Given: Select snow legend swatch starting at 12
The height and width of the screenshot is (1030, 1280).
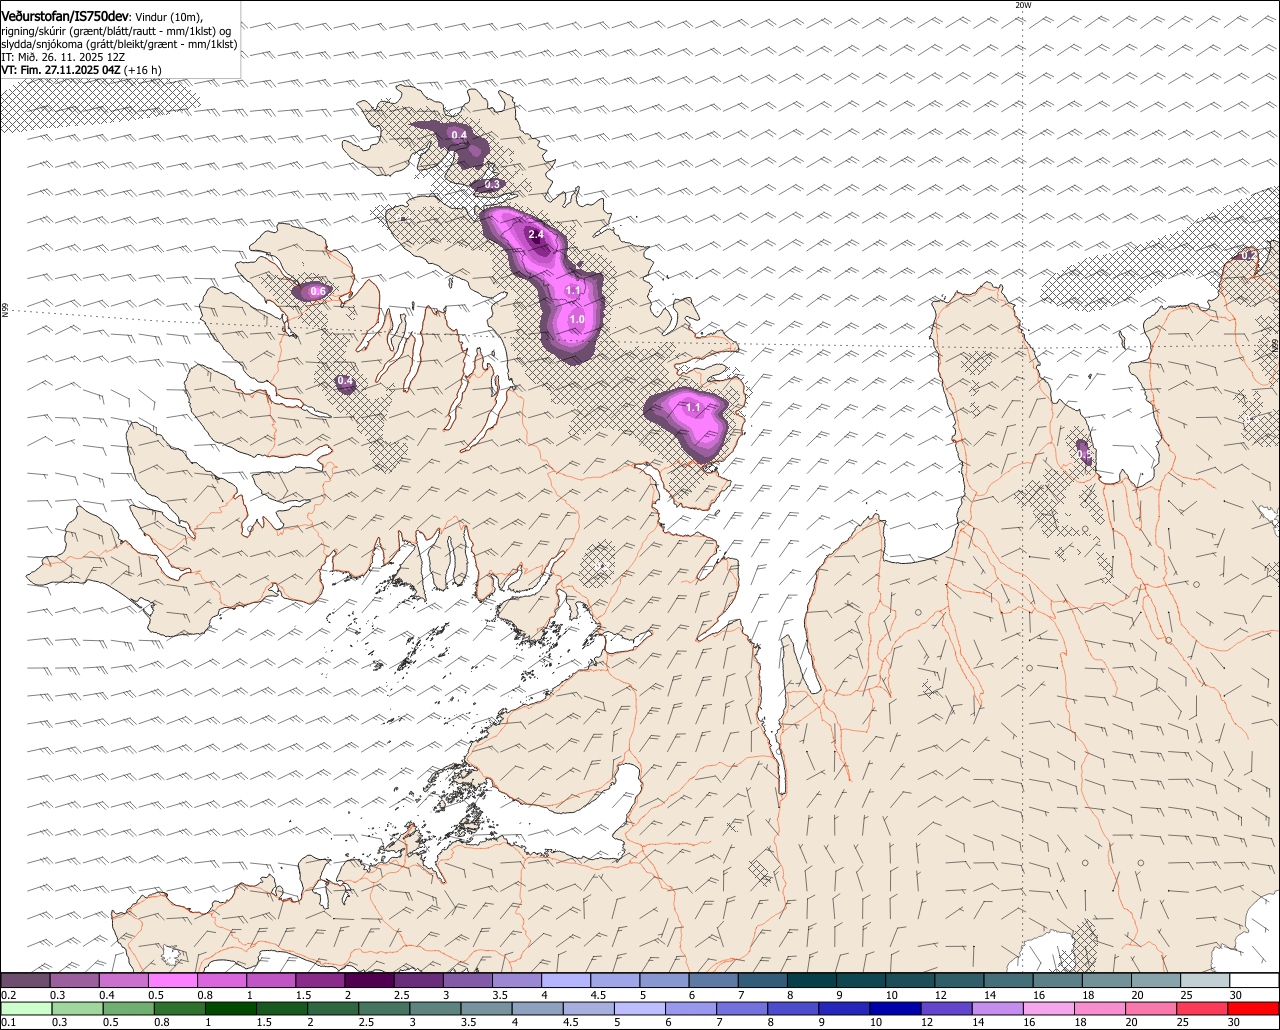Looking at the screenshot, I should tap(959, 980).
